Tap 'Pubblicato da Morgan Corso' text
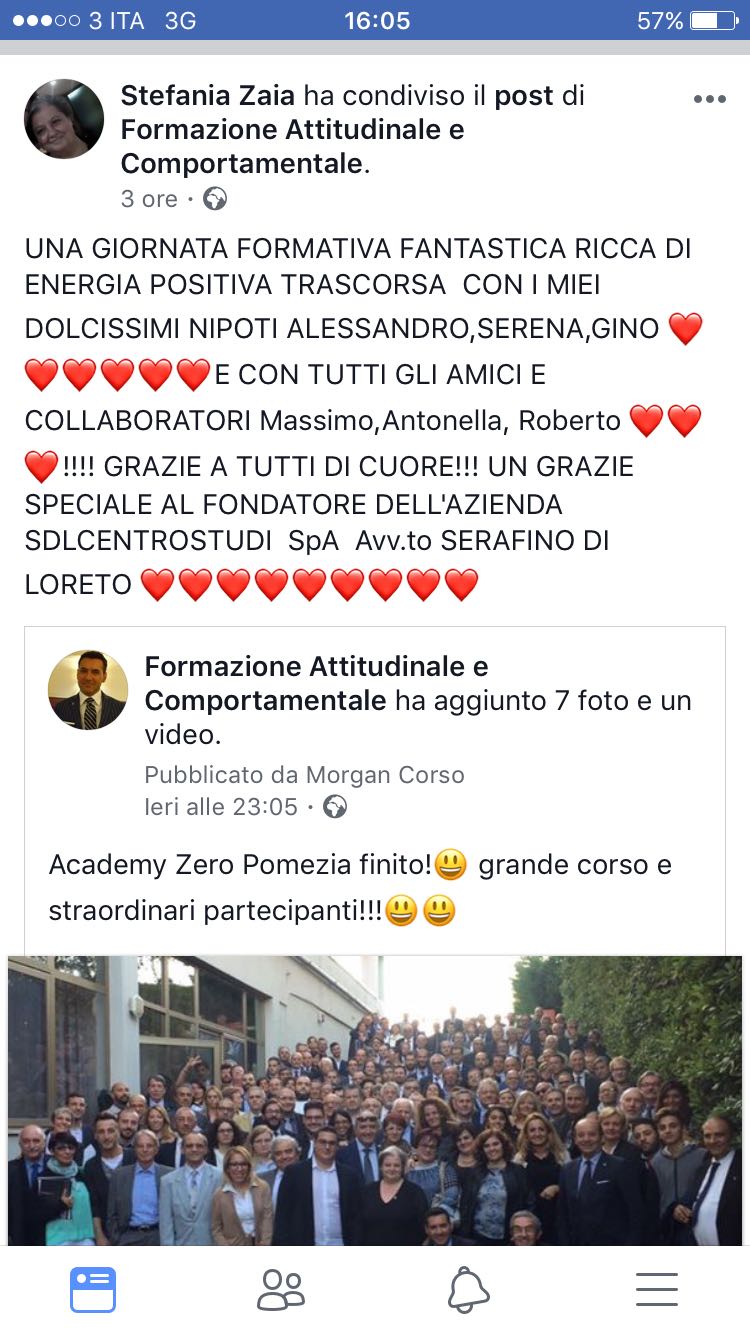Viewport: 750px width, 1334px height. tap(304, 775)
